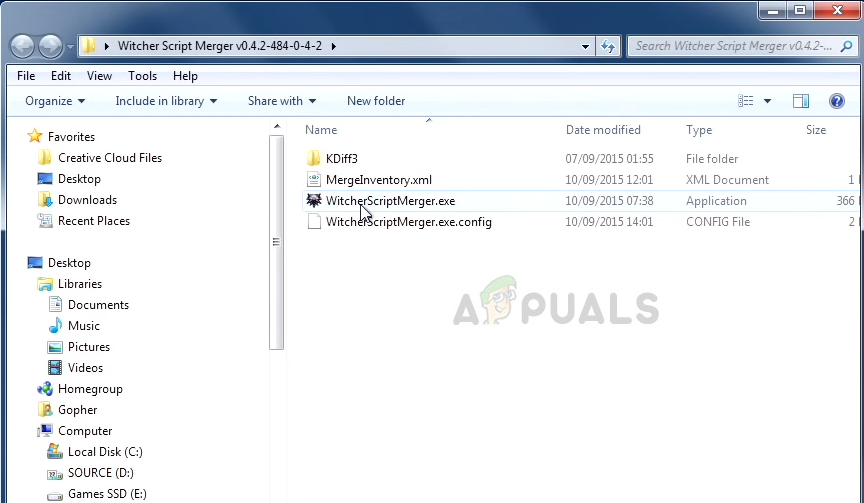864x503 pixels.
Task: Open Recent Places in Favorites
Action: coord(94,220)
